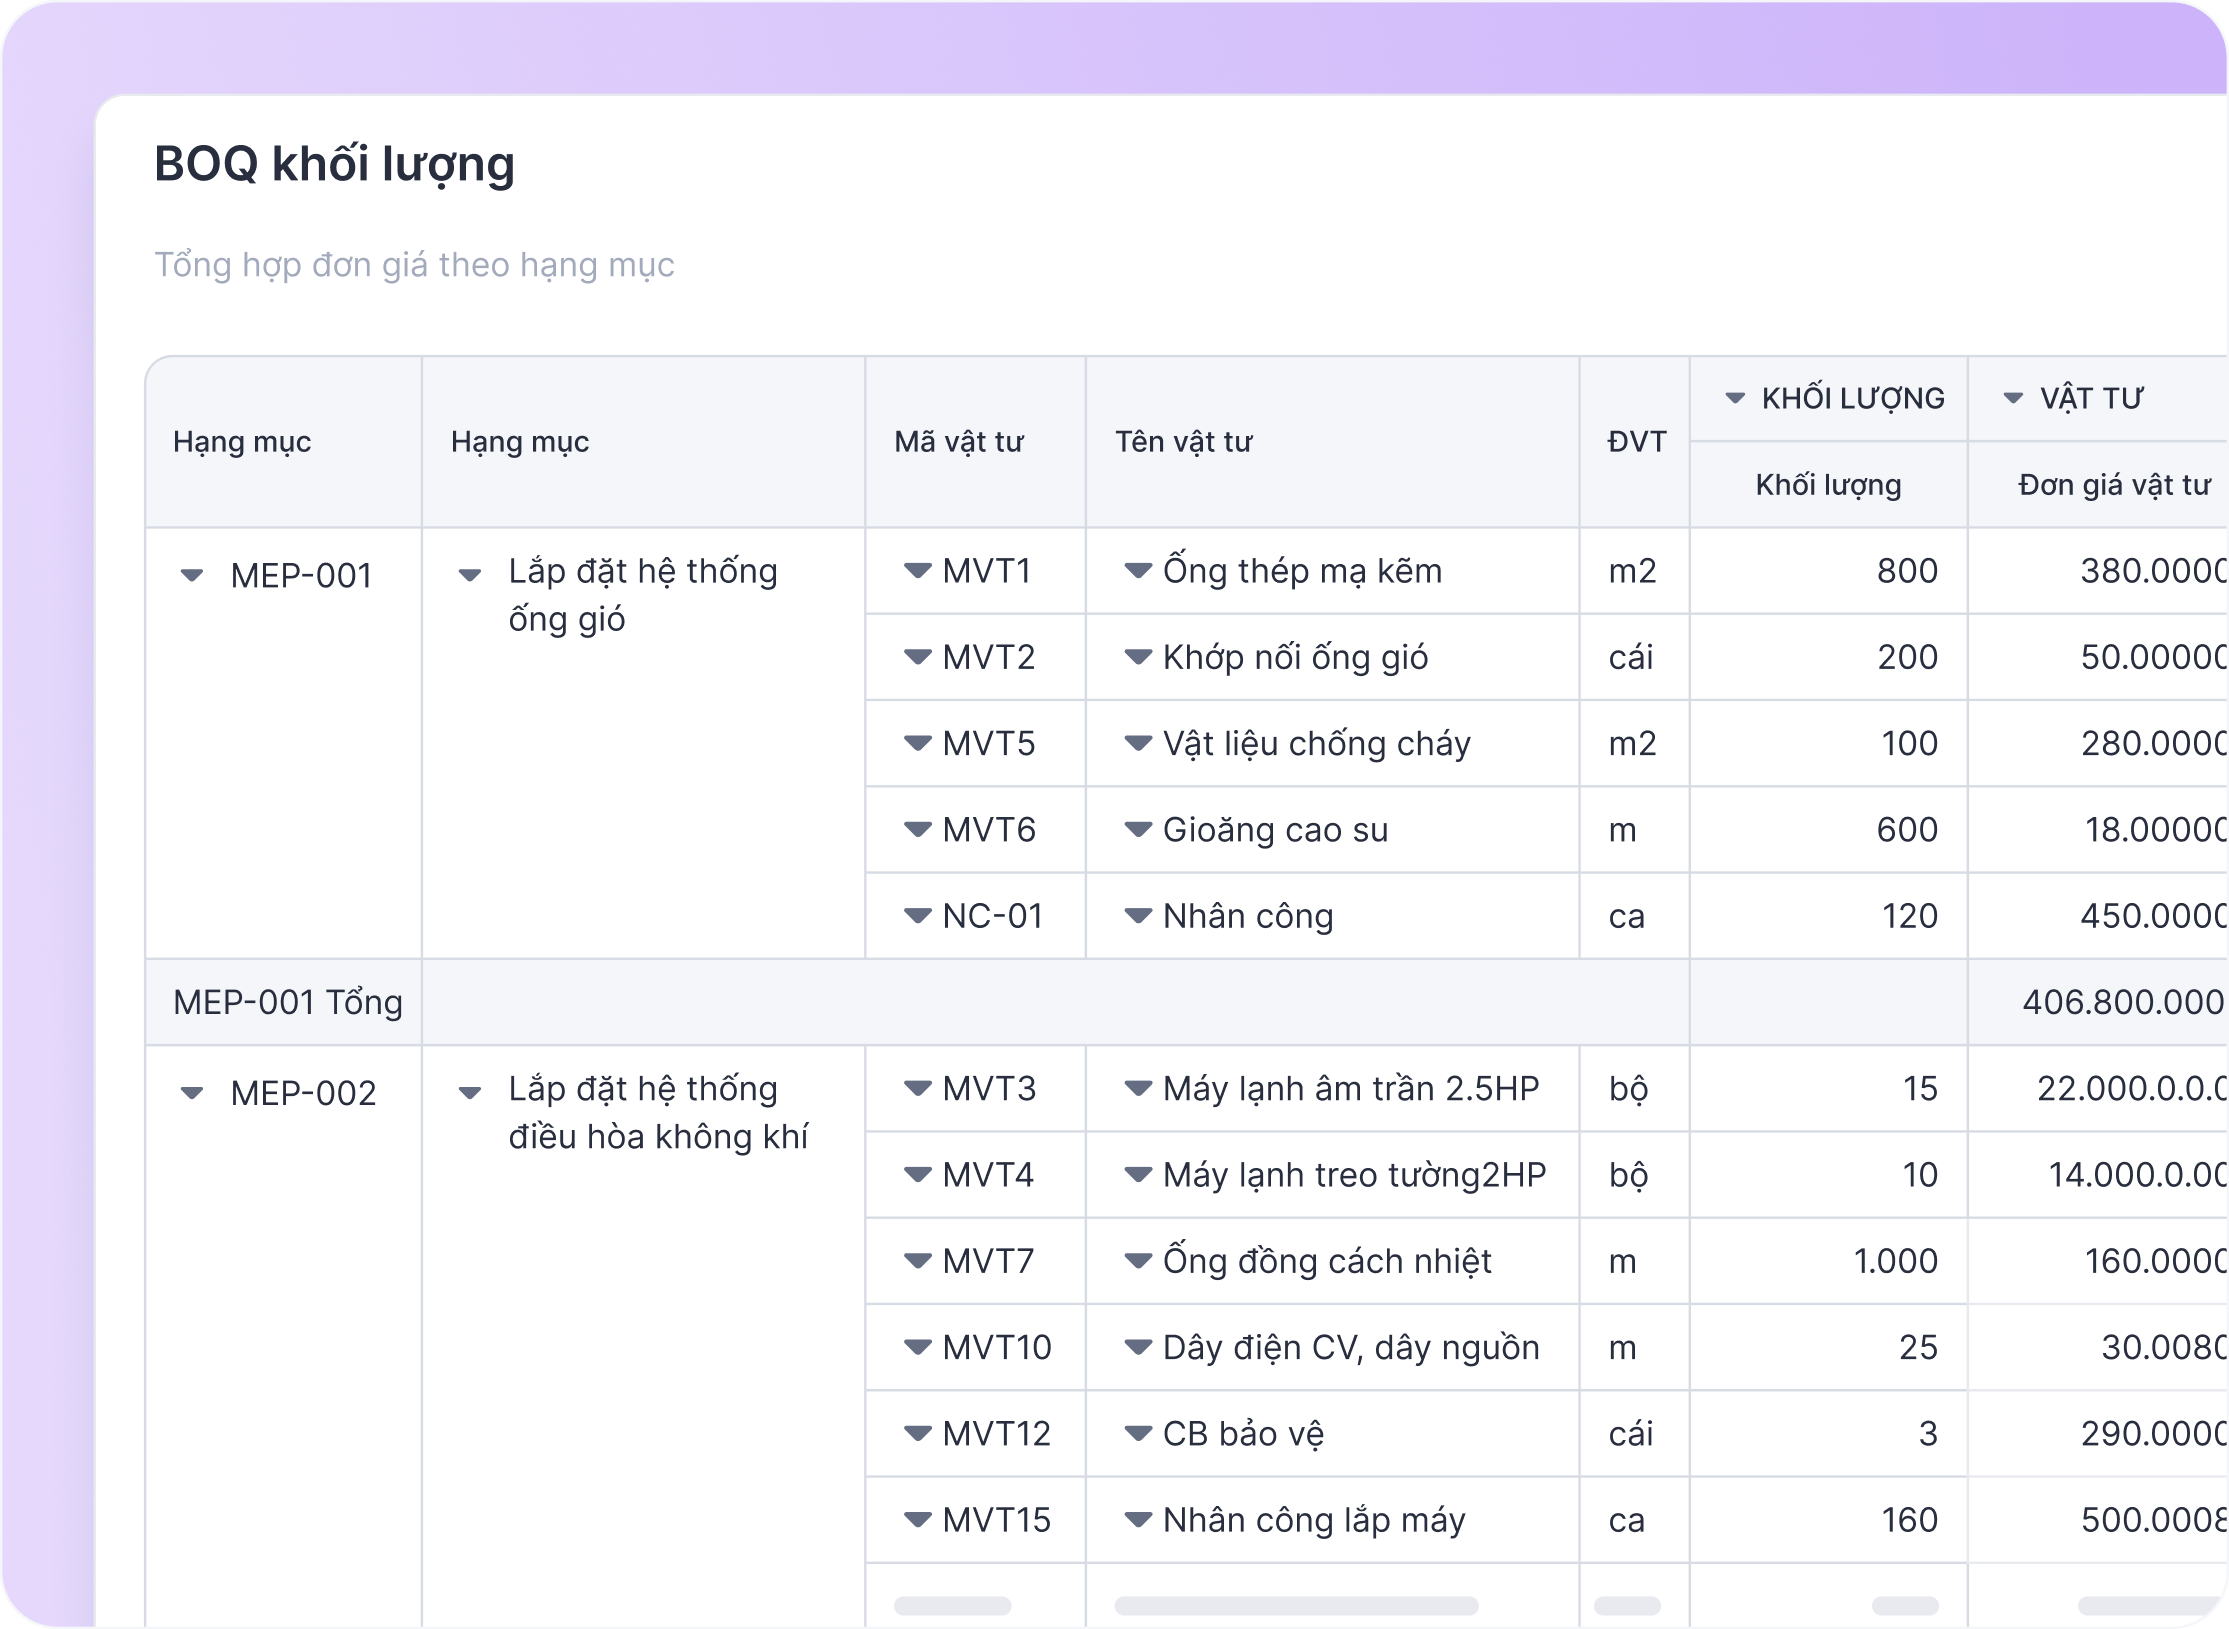Select the 'MEP-001 Tổng' subtotal row
The image size is (2229, 1629).
288,1002
